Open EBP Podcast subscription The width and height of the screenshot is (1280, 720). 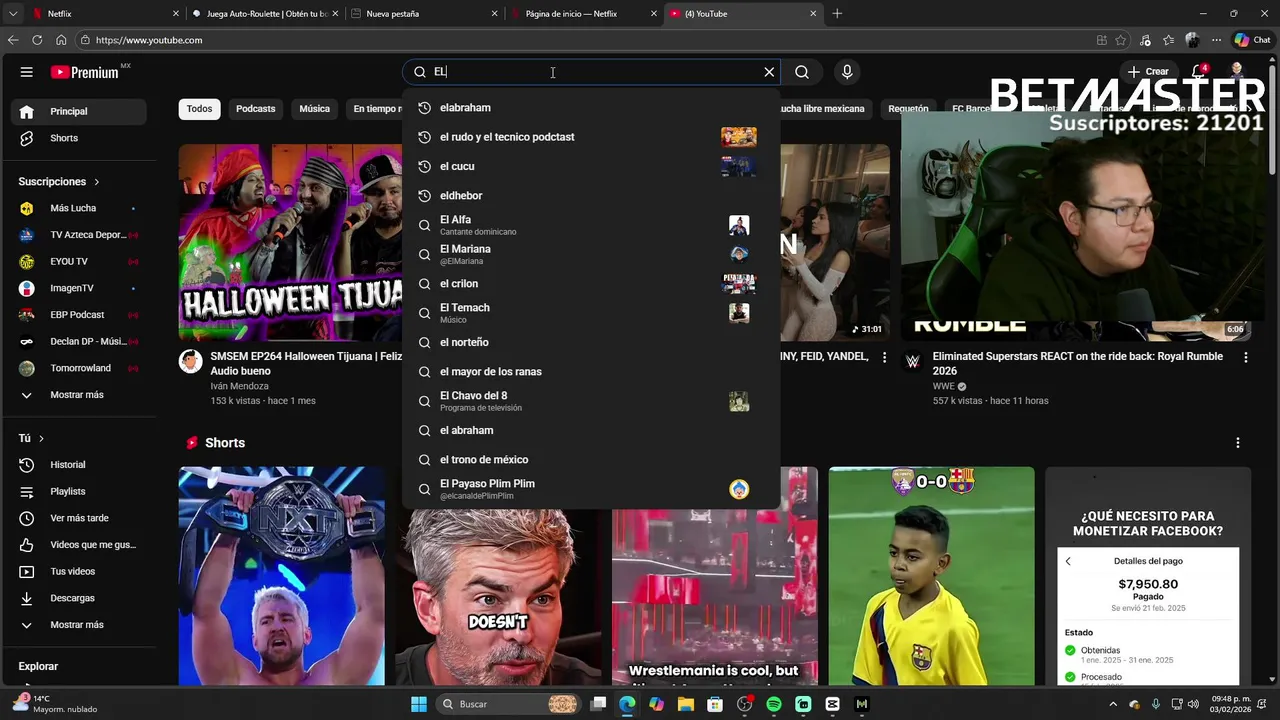[78, 315]
